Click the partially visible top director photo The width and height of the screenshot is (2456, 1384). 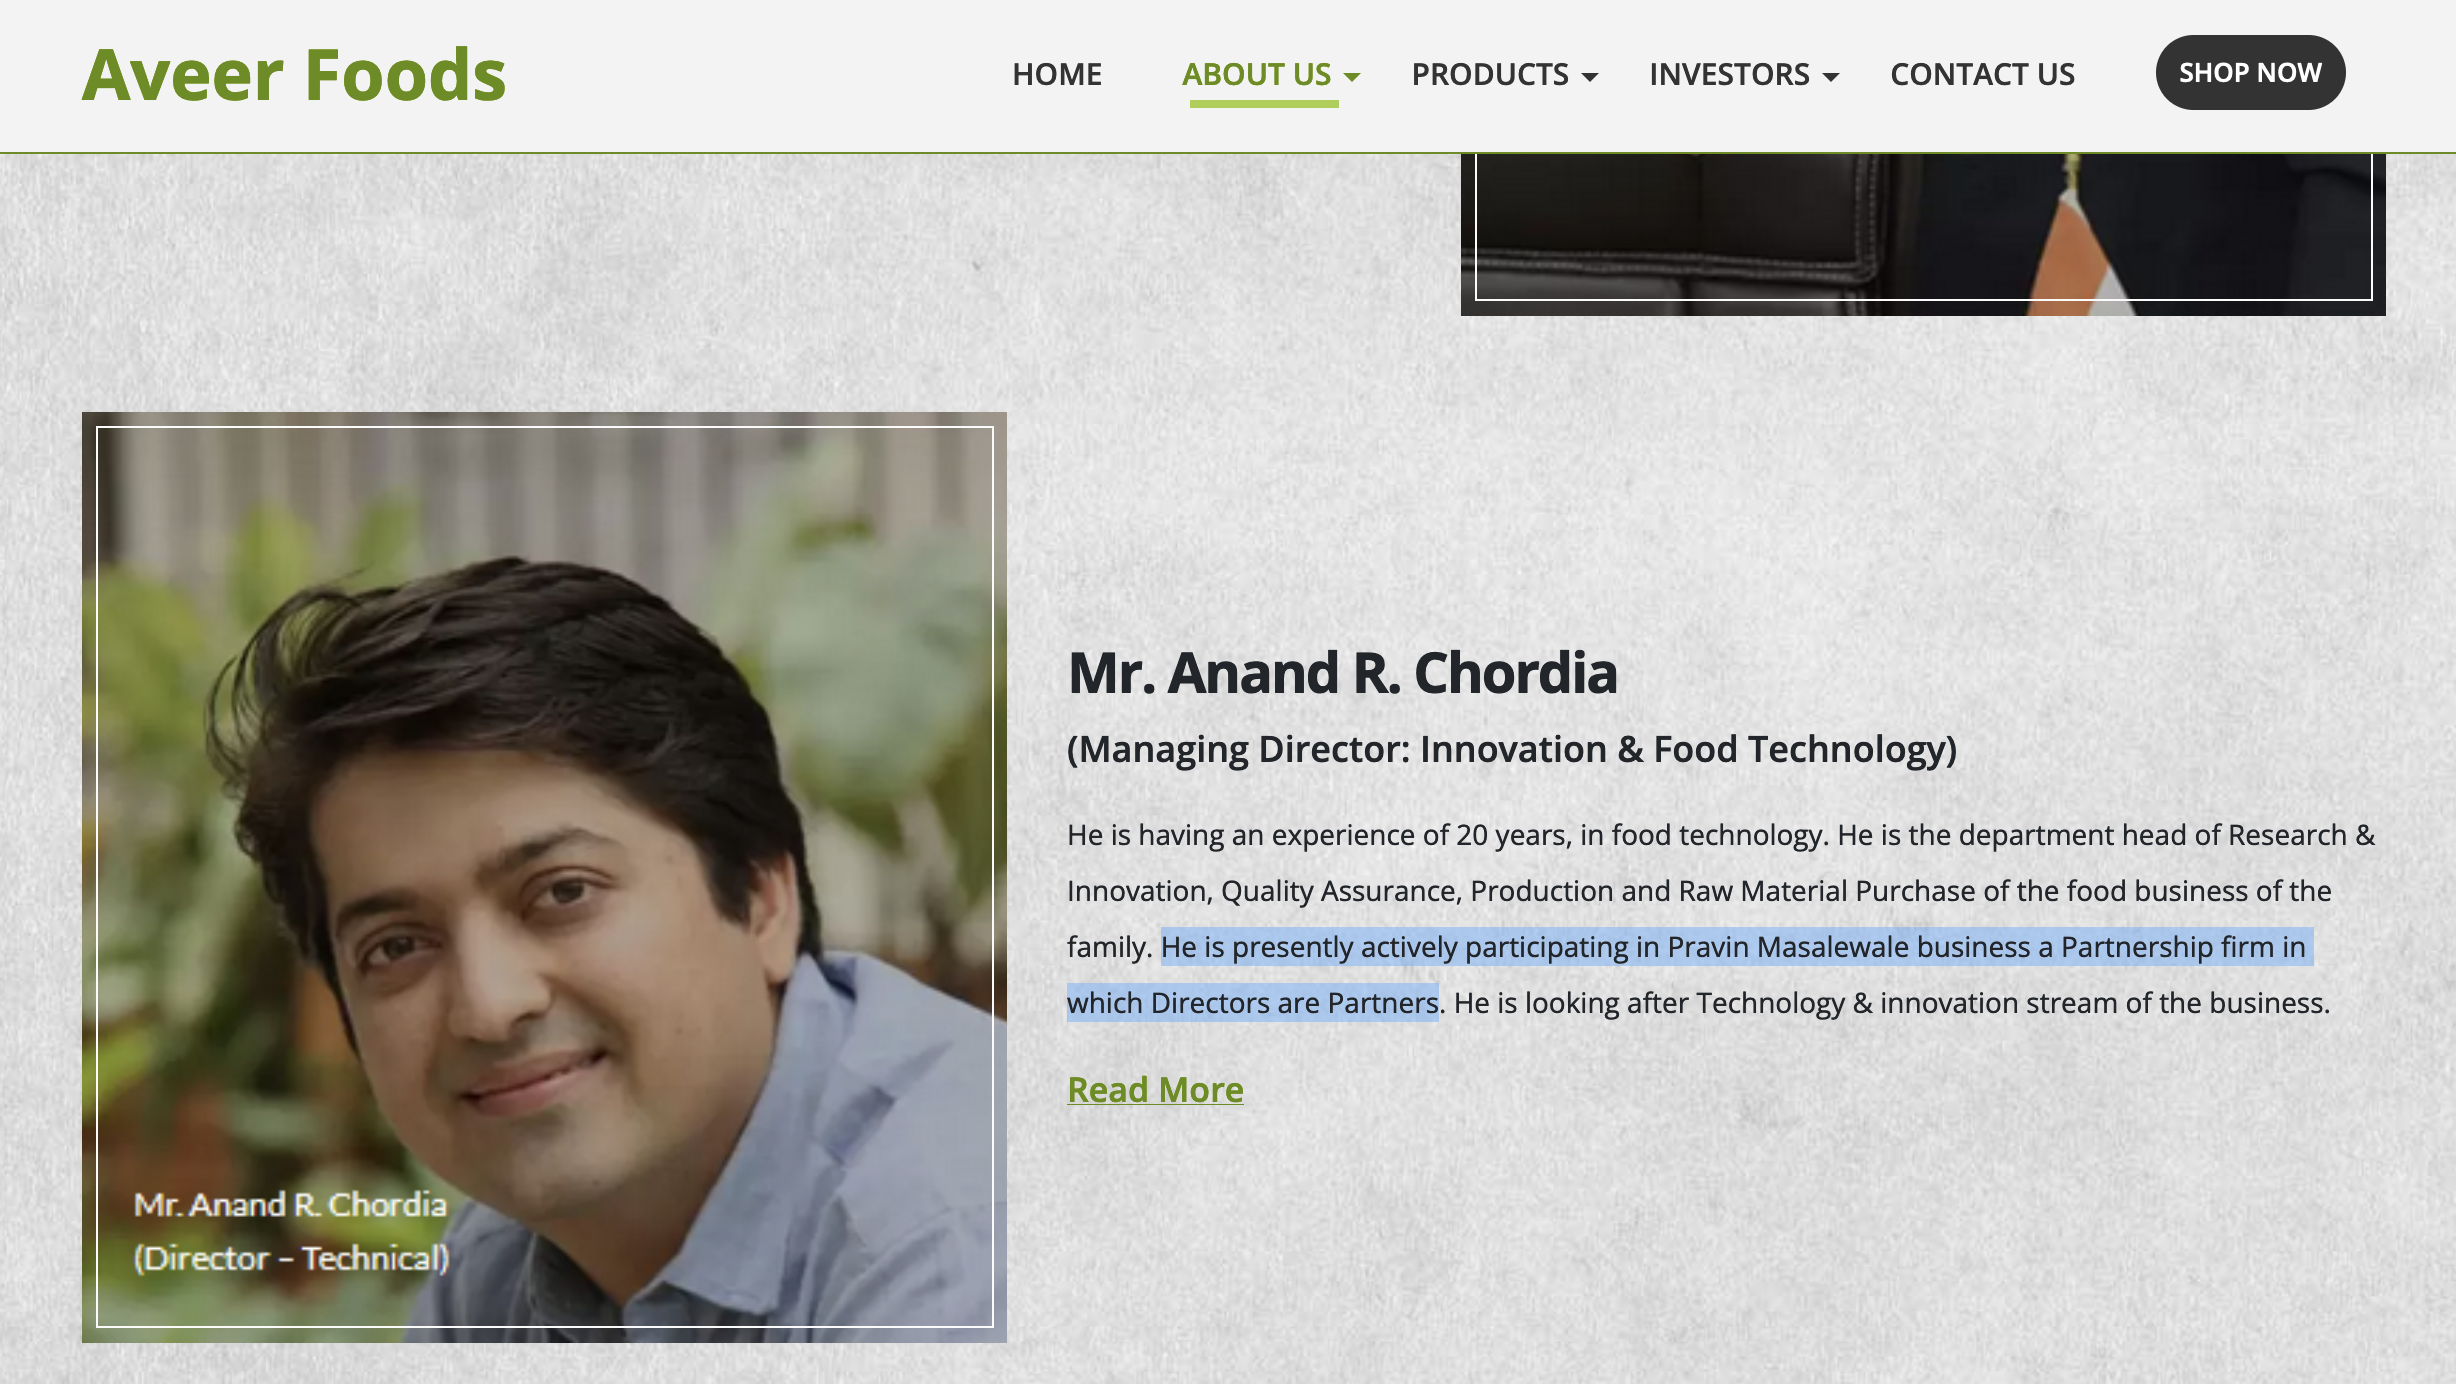point(1923,234)
